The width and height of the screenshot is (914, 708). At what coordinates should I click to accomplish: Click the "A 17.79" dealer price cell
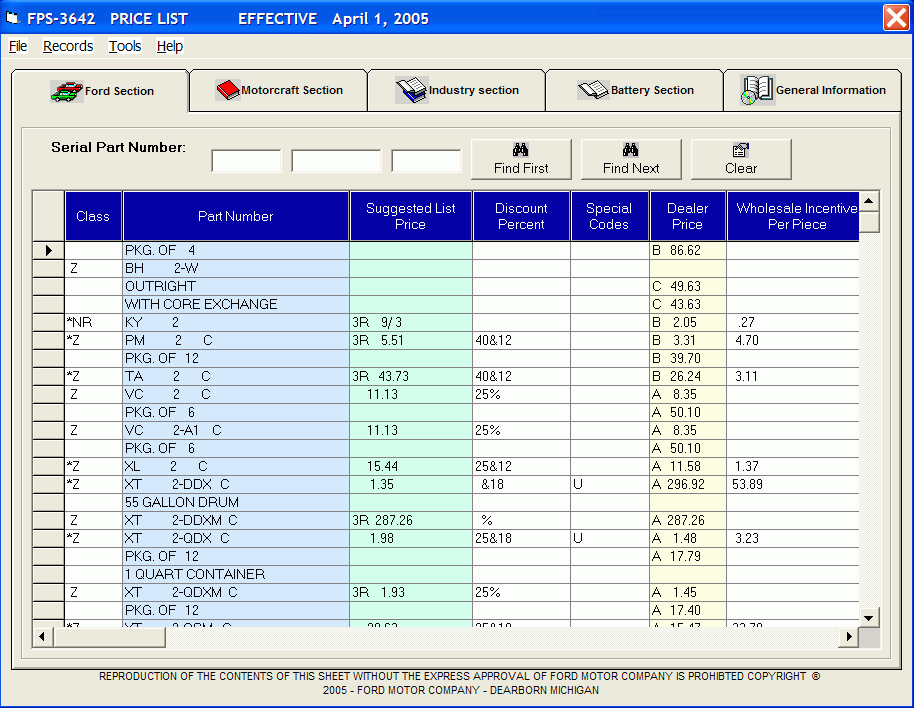tap(688, 556)
